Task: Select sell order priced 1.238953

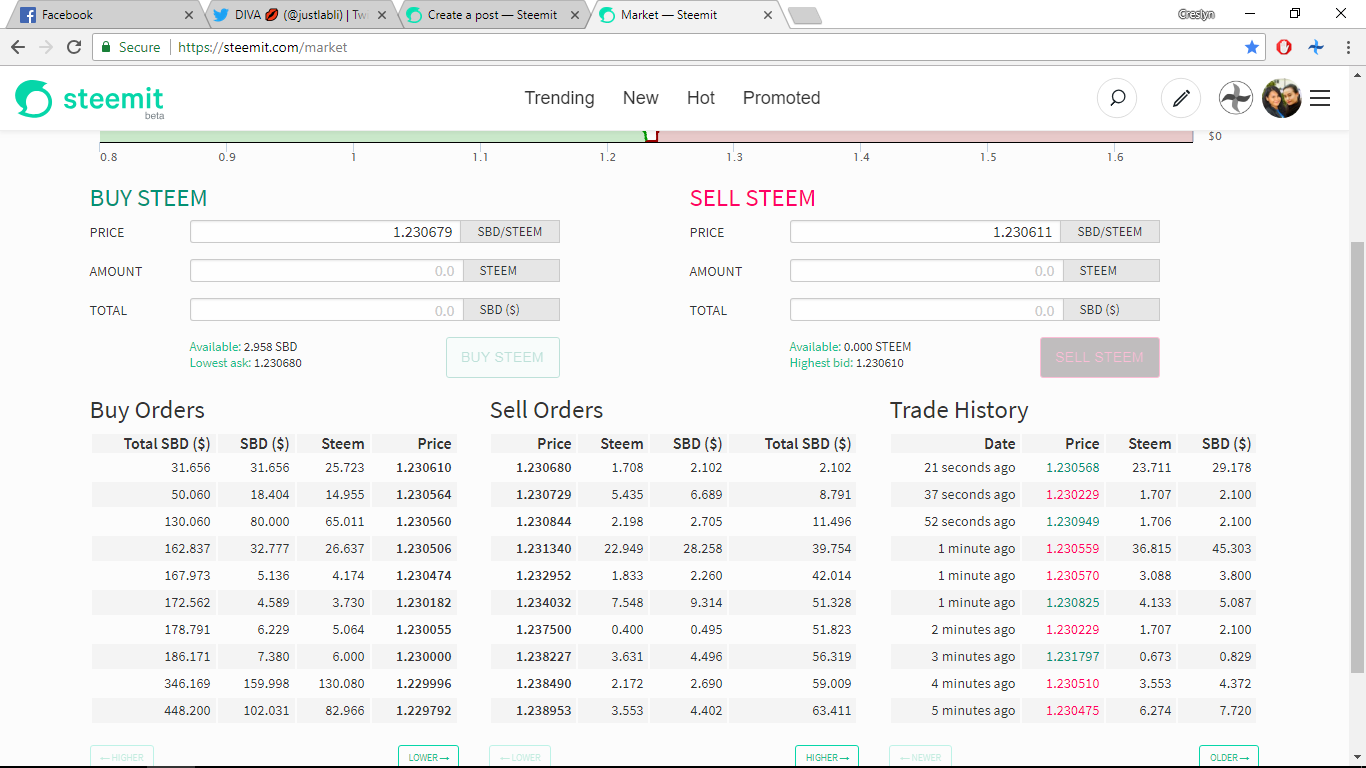Action: click(672, 710)
